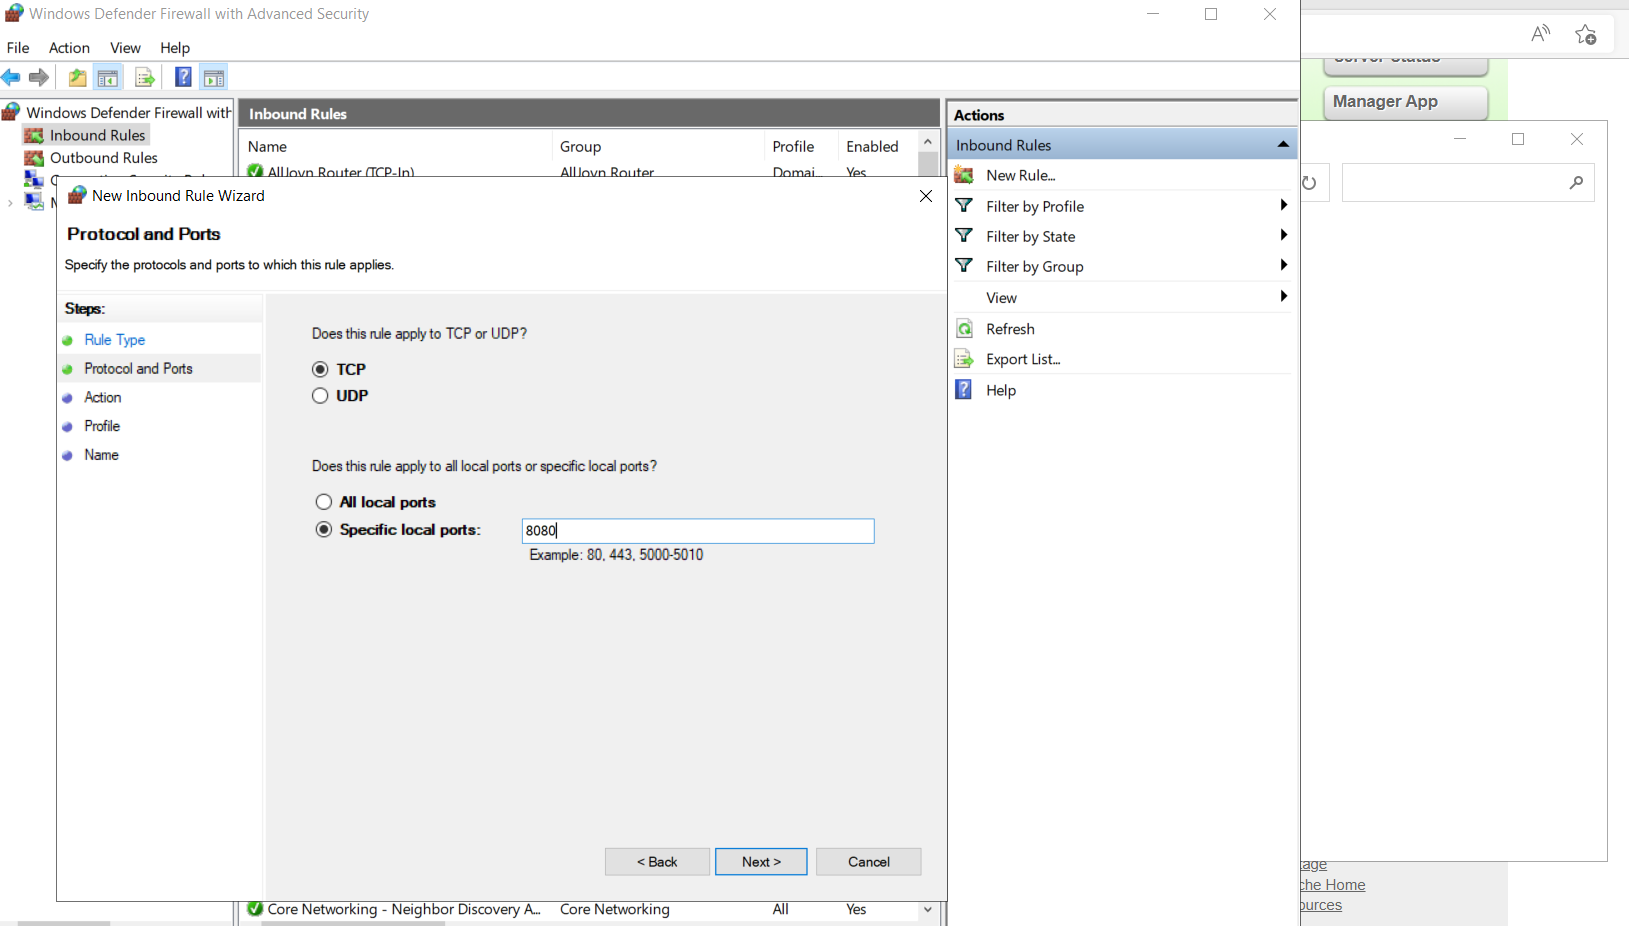Expand the View submenu arrow
1629x926 pixels.
[x=1283, y=296]
